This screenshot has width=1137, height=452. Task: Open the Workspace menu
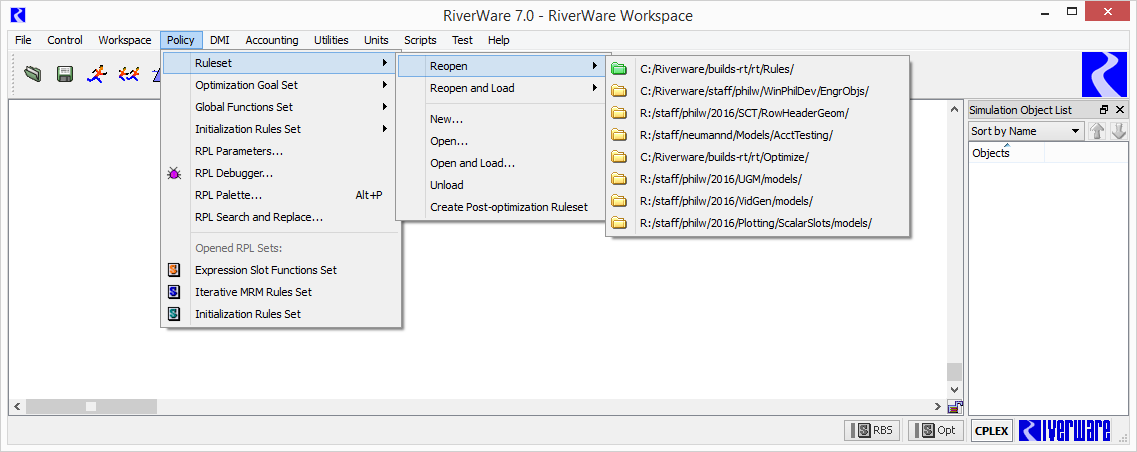point(125,40)
